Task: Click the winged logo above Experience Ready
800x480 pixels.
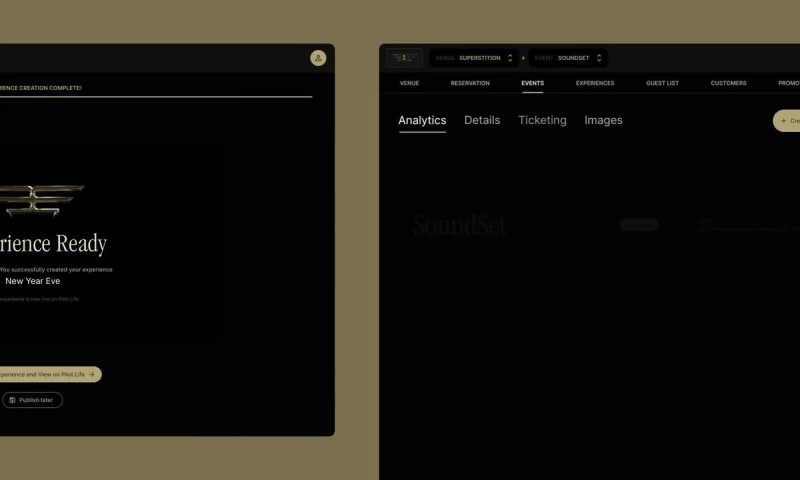Action: (x=41, y=200)
